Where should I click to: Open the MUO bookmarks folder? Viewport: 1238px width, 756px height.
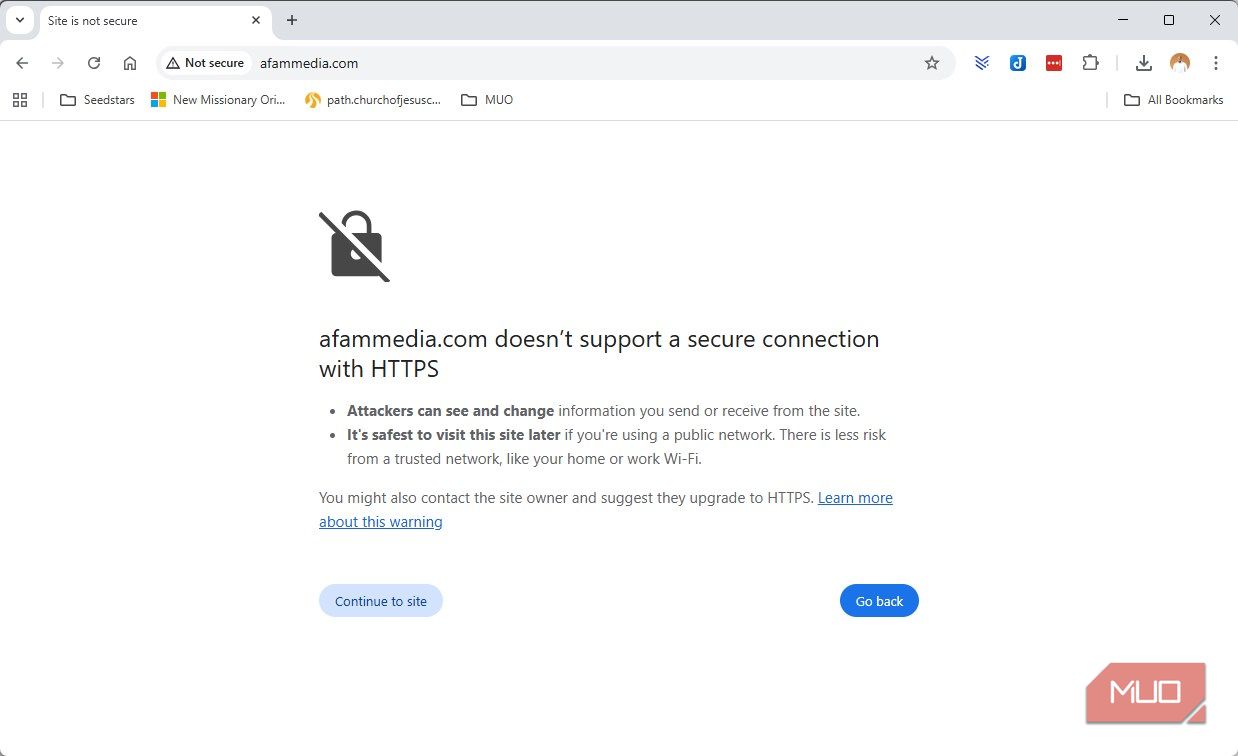[487, 100]
